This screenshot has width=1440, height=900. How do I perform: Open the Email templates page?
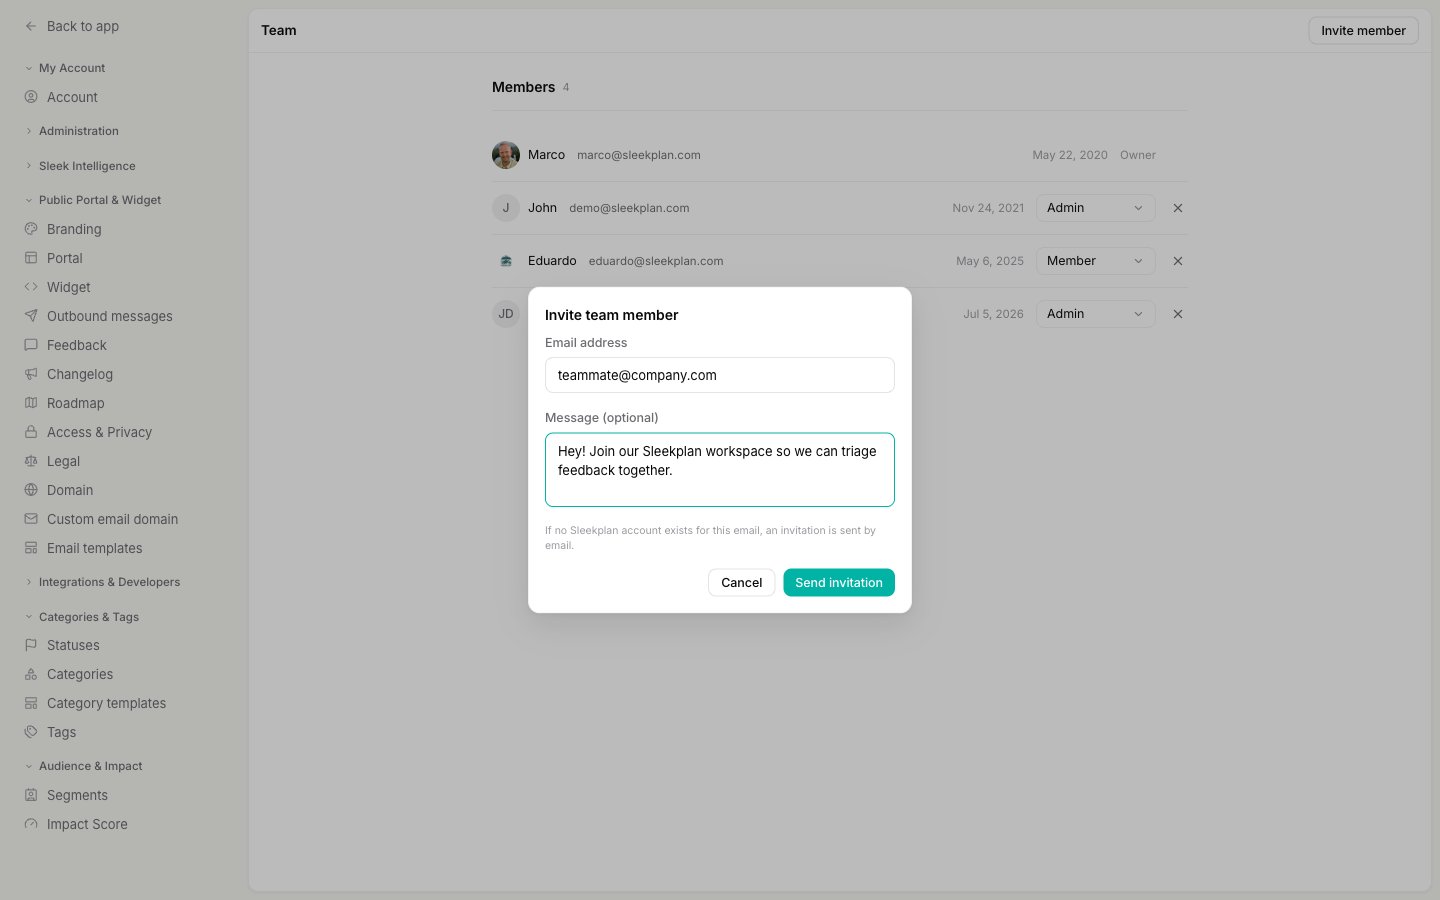tap(95, 548)
